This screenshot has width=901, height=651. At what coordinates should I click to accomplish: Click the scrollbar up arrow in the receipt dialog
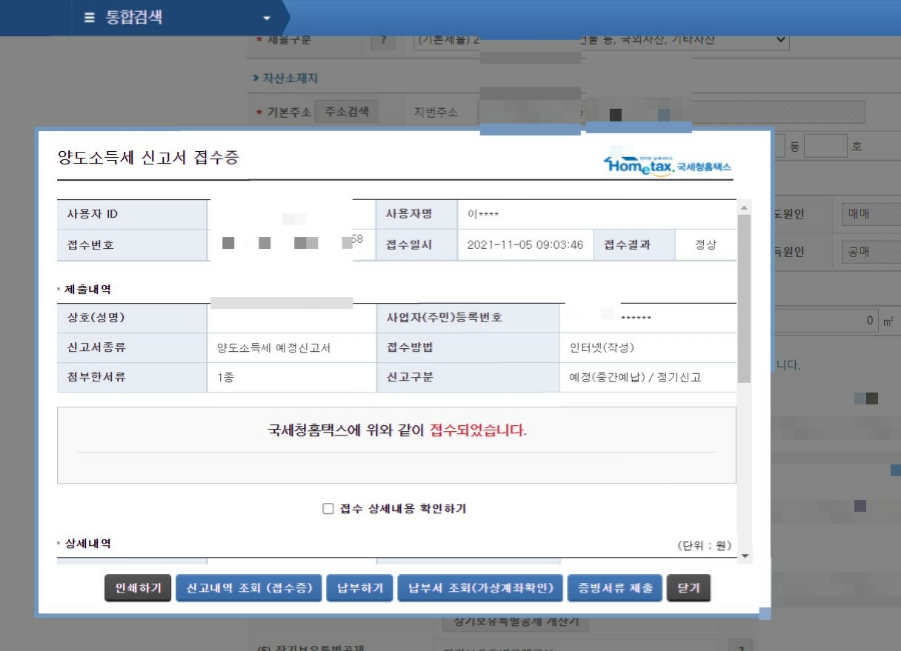point(744,208)
